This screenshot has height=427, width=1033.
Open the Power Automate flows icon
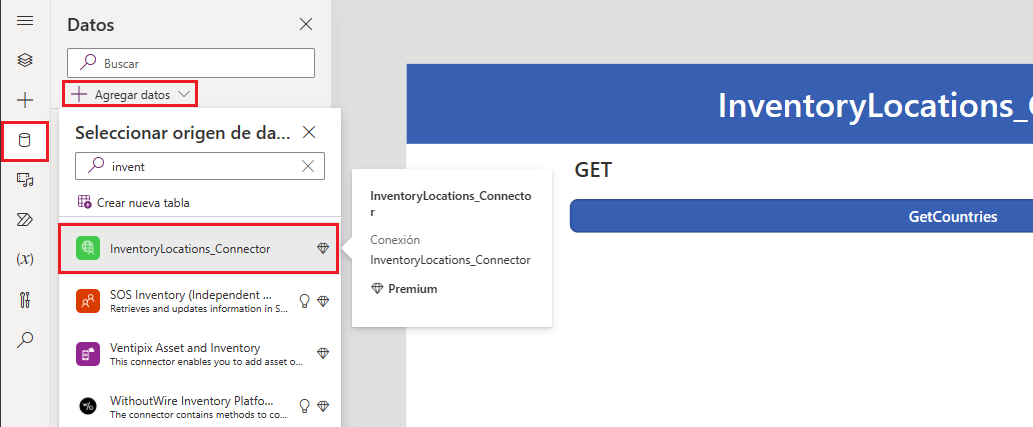25,219
